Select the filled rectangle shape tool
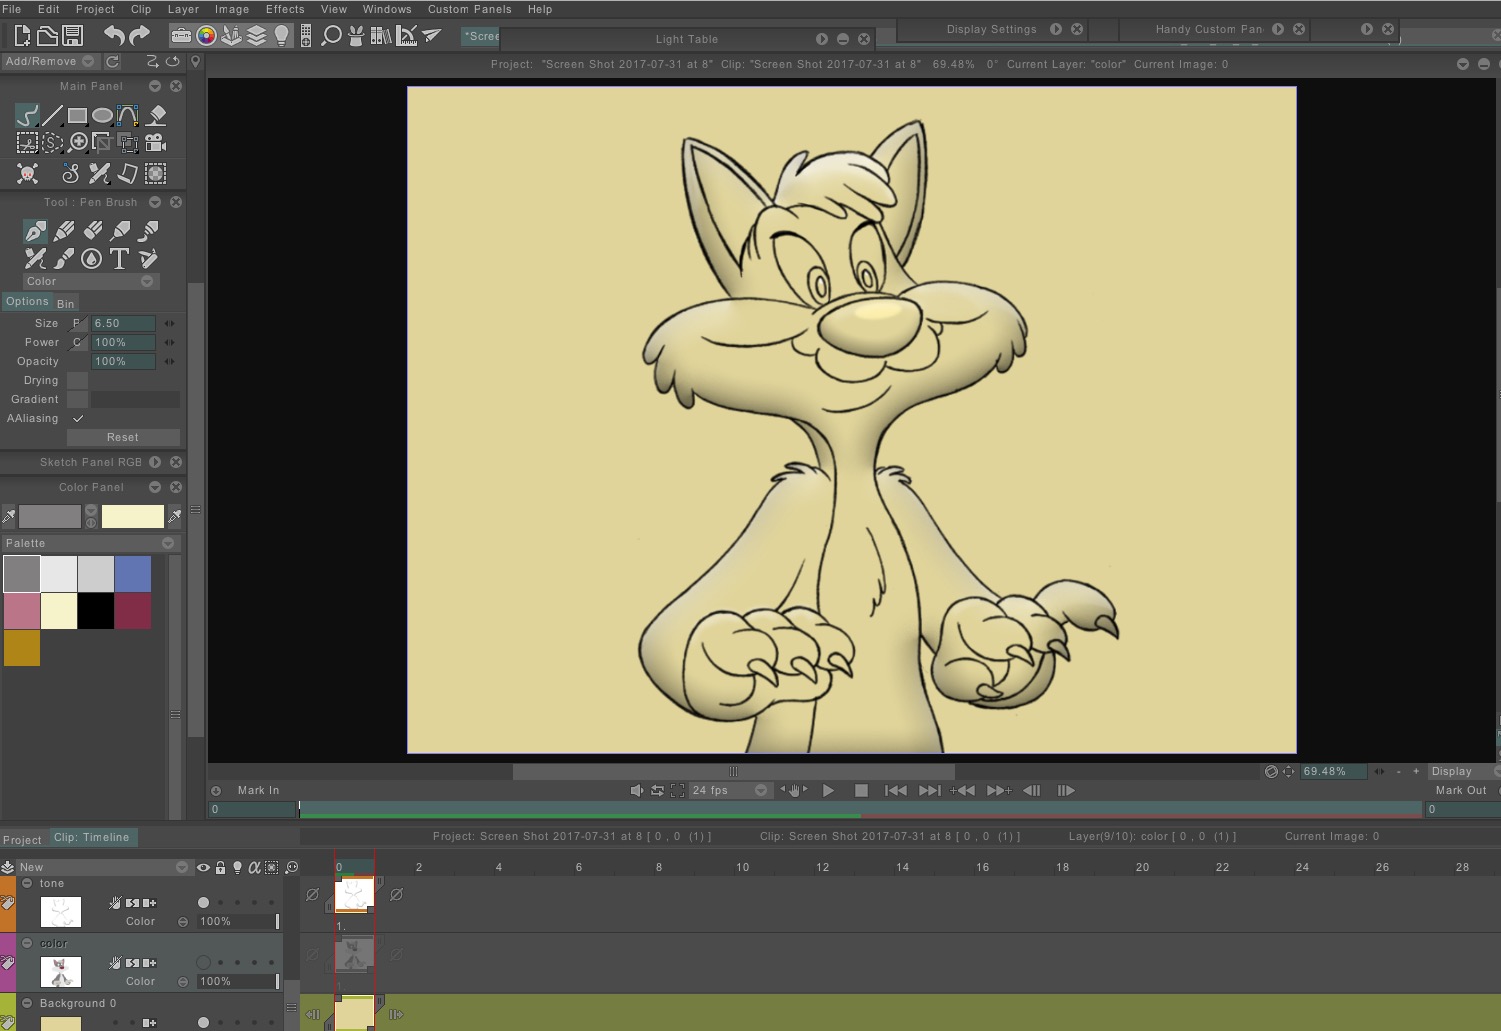This screenshot has height=1031, width=1501. pyautogui.click(x=77, y=115)
